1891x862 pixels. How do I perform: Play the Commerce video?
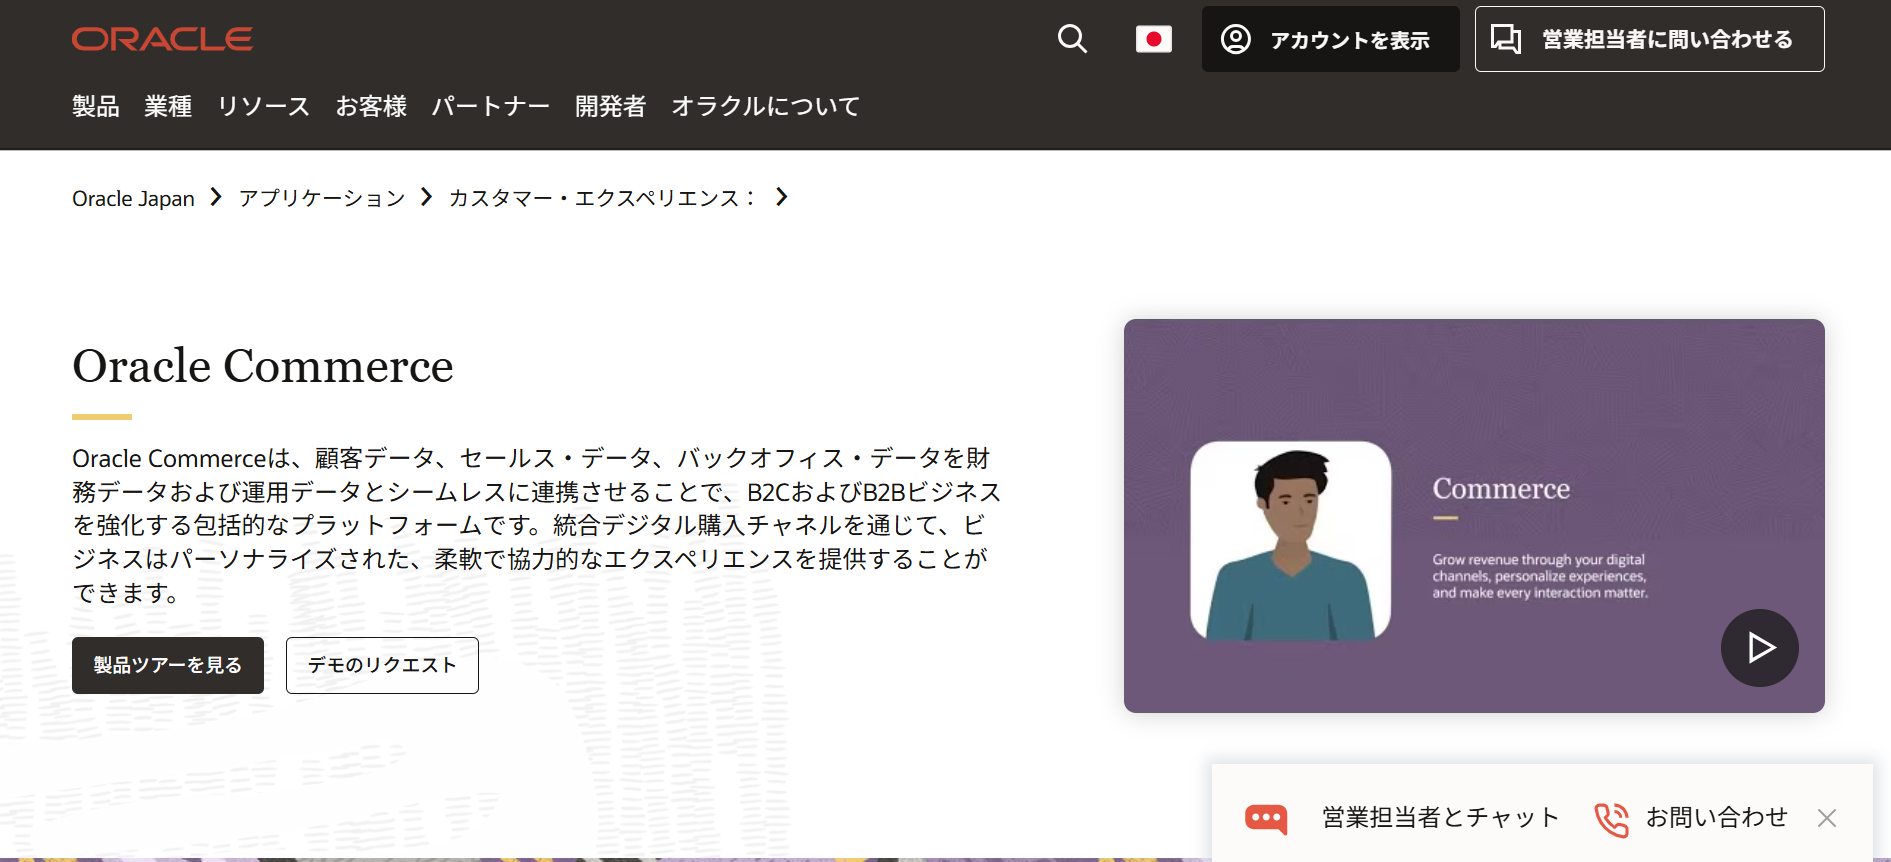pyautogui.click(x=1759, y=648)
